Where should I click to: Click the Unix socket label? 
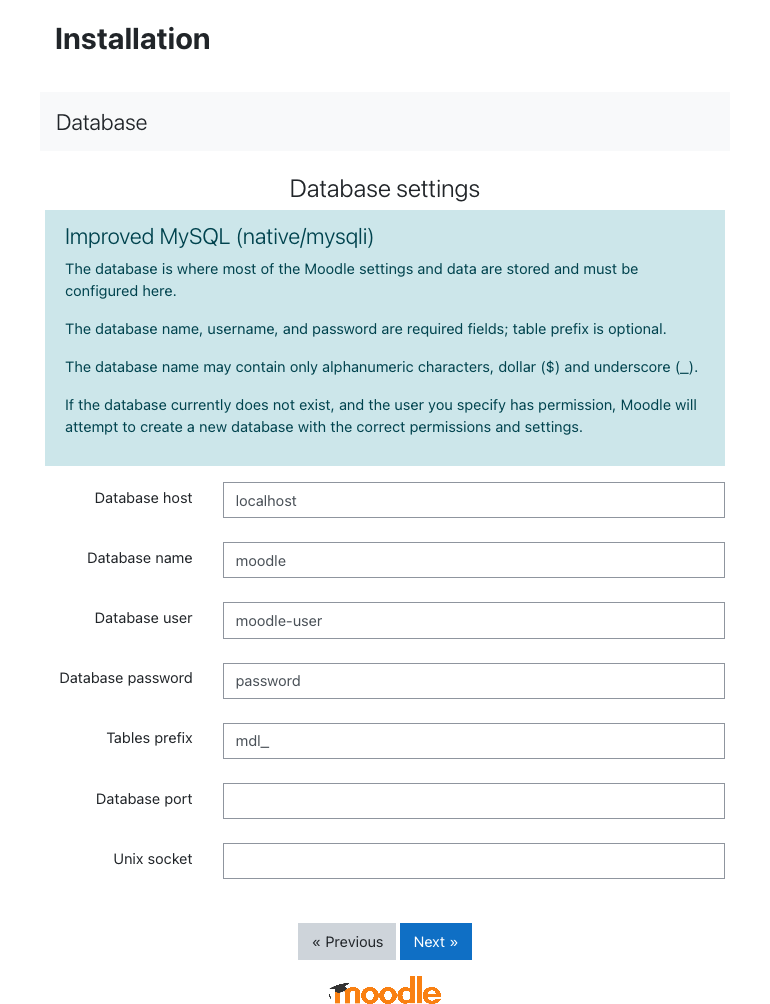(153, 859)
